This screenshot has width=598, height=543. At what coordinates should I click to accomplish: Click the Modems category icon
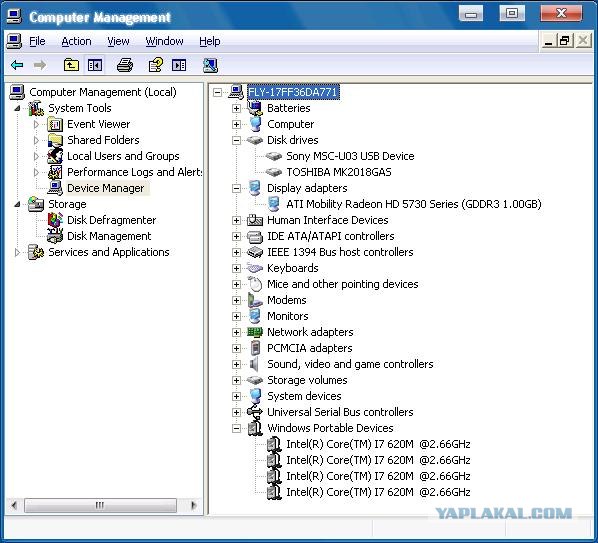click(255, 300)
